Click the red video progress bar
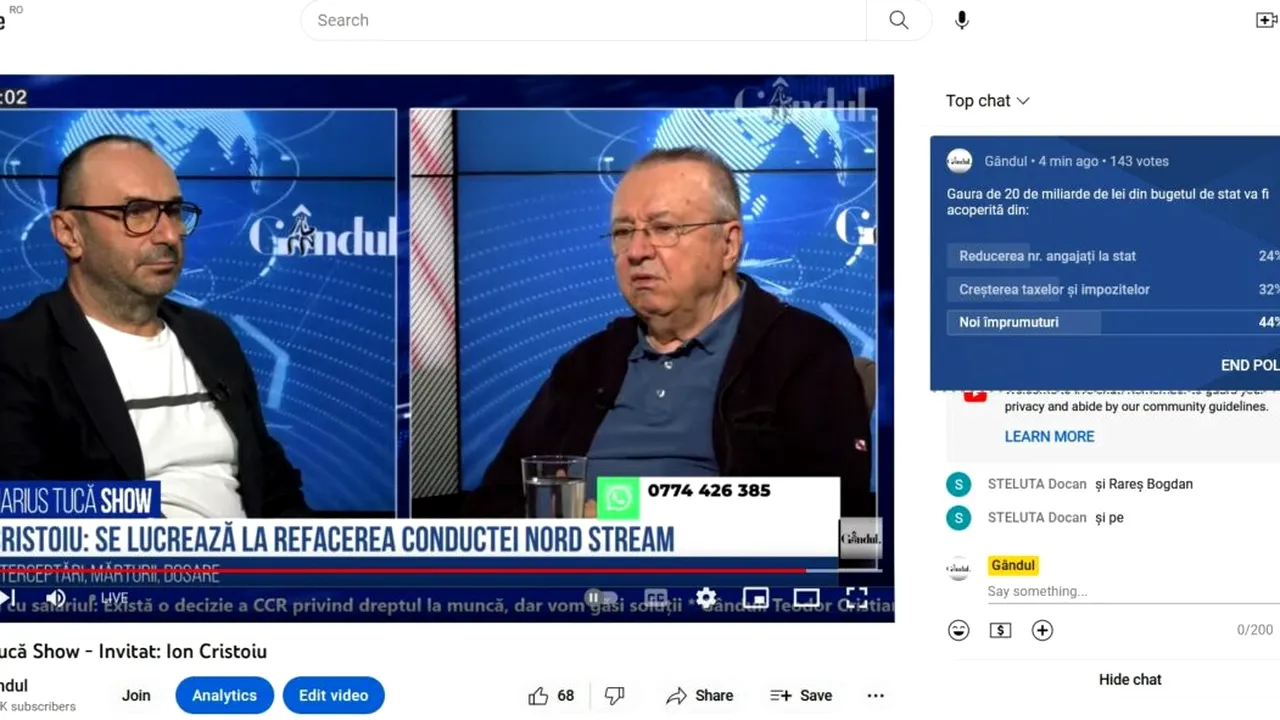 400,571
